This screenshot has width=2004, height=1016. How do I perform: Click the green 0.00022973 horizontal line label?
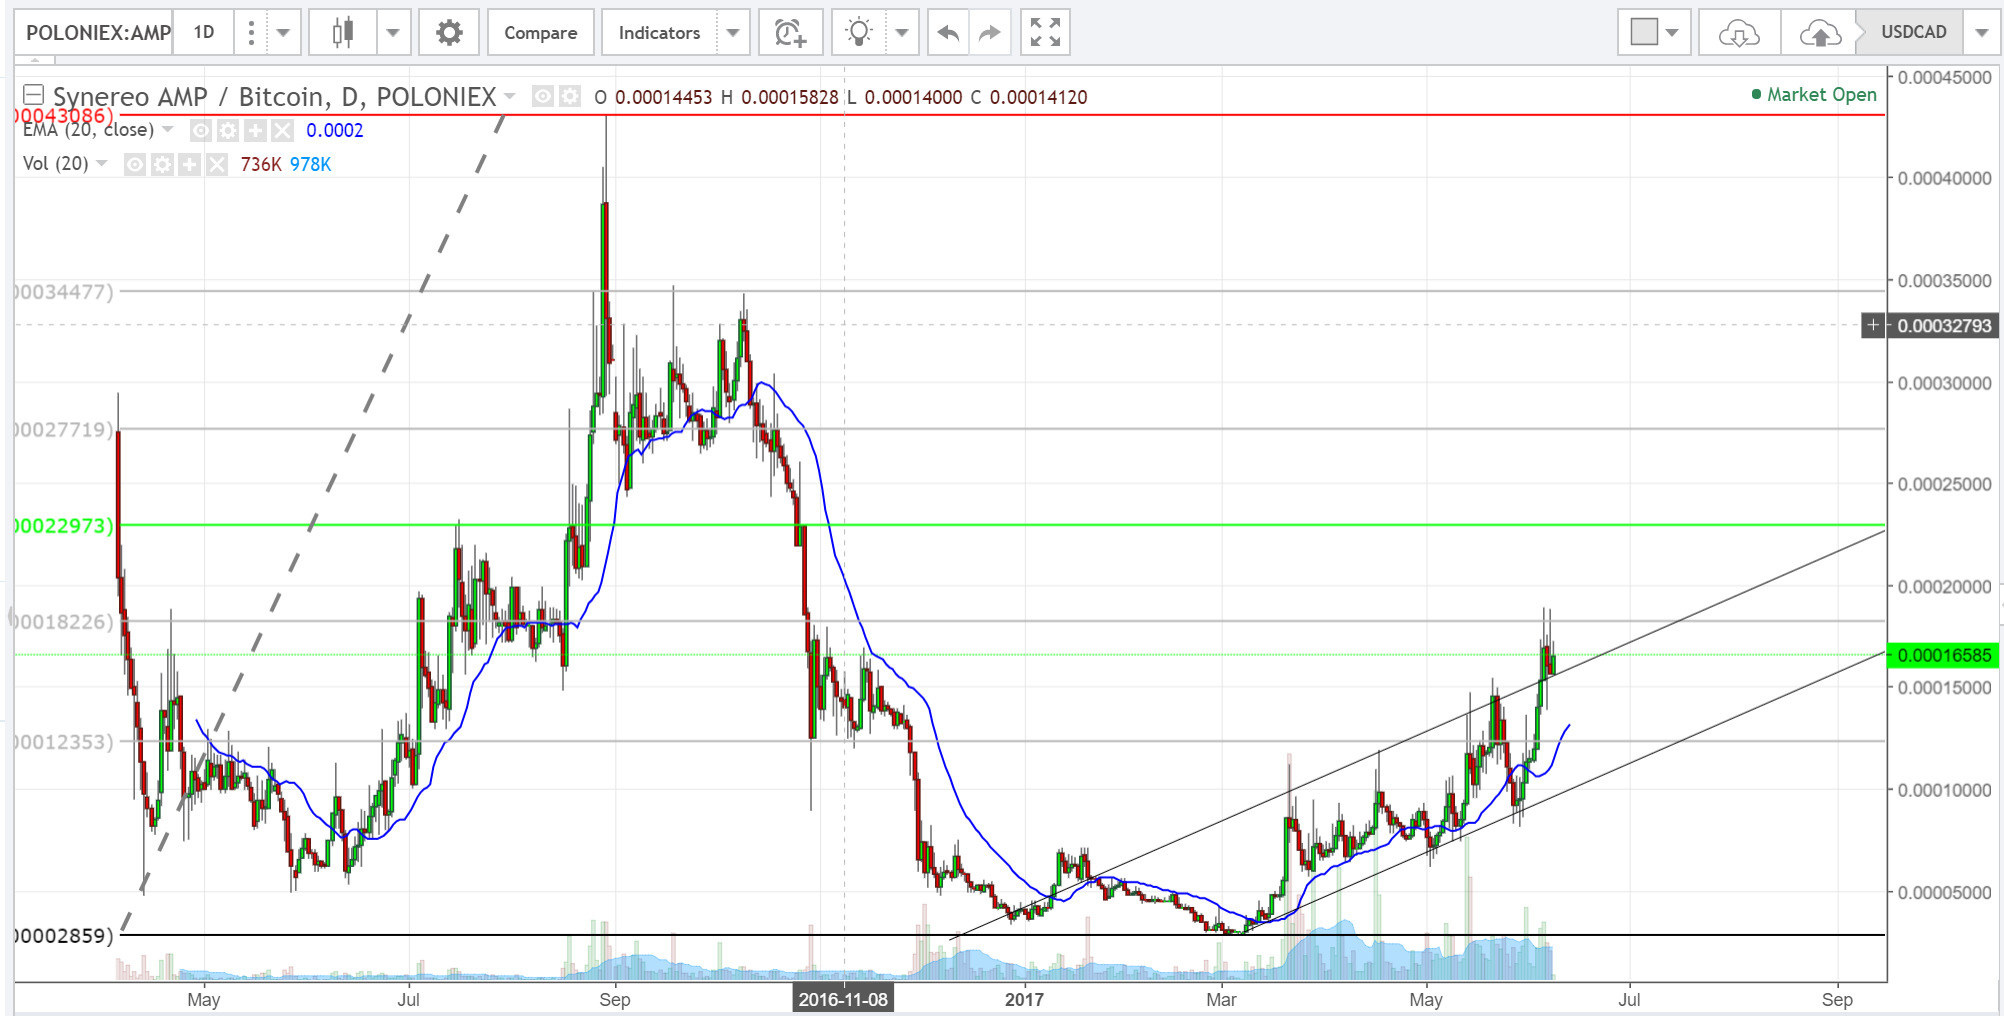click(x=65, y=525)
